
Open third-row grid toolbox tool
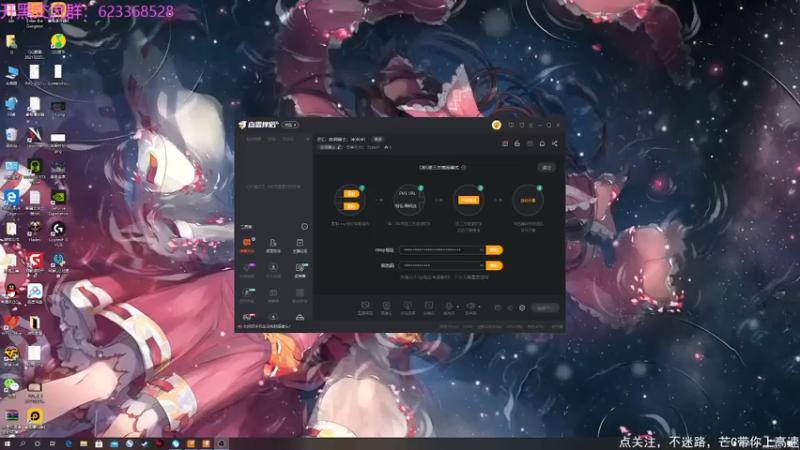[x=299, y=295]
